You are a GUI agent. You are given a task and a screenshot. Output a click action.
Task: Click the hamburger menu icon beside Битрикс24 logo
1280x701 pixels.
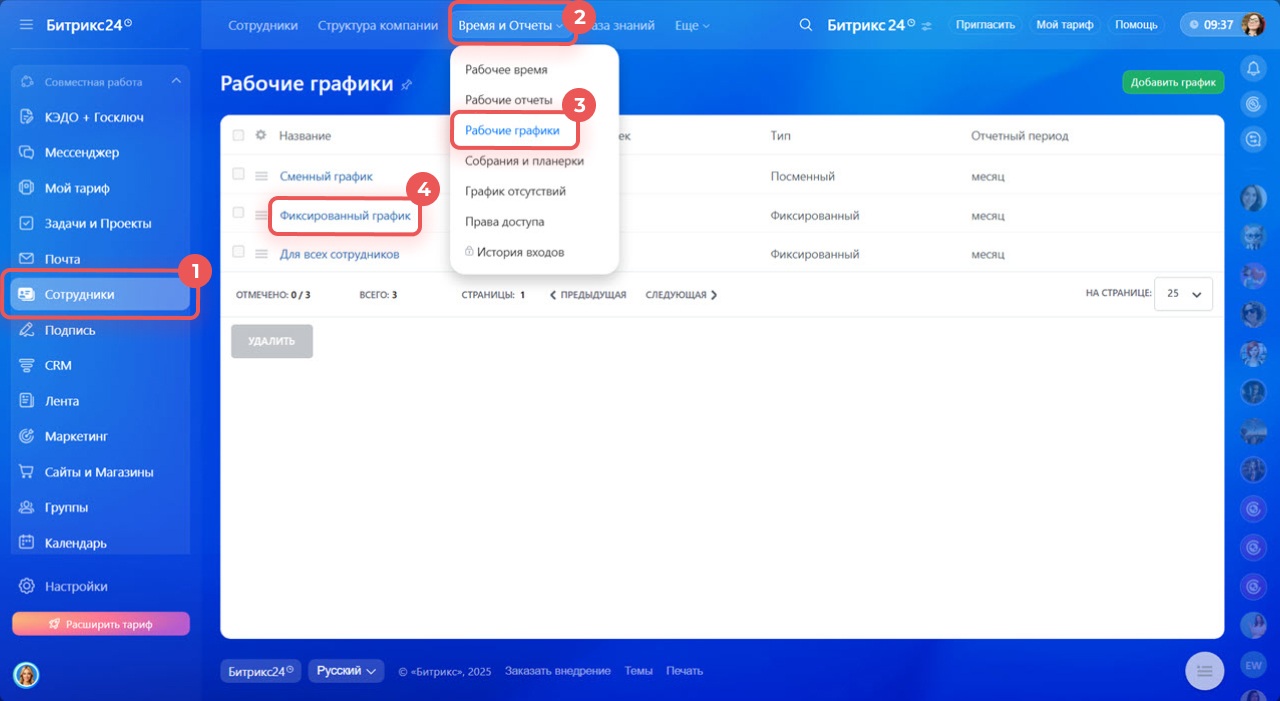26,24
